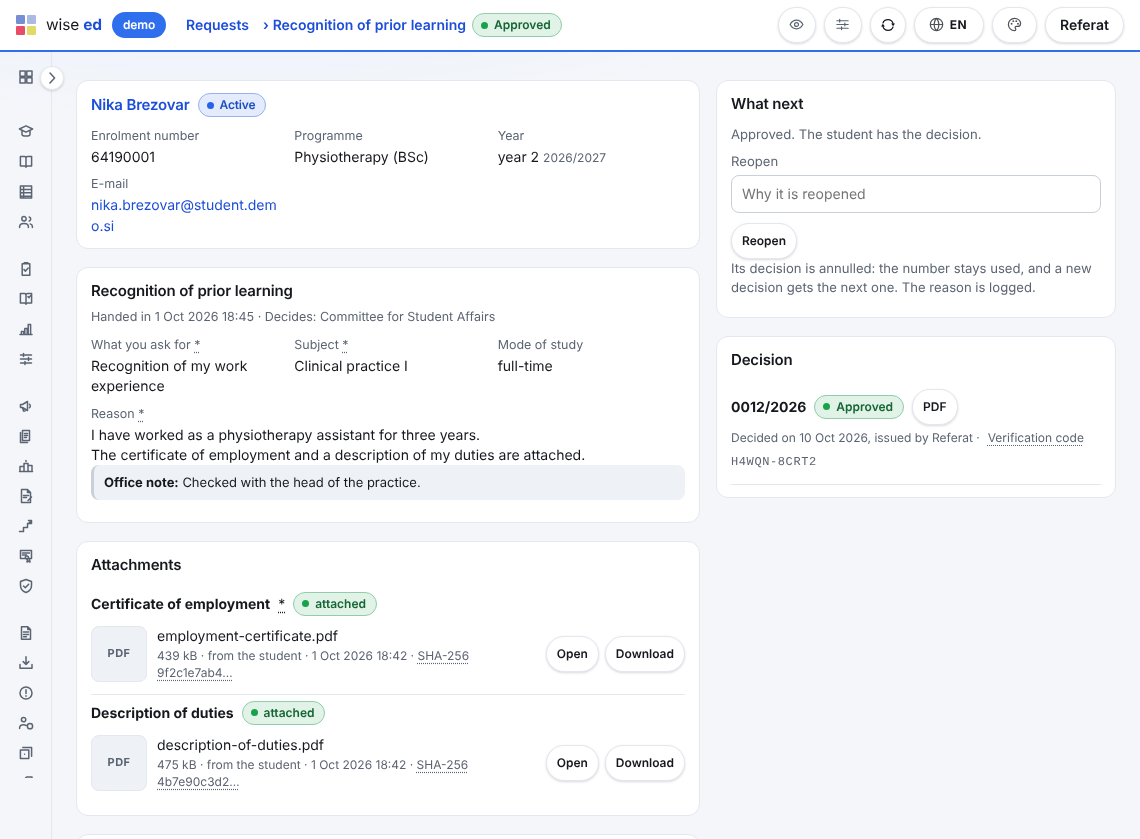The image size is (1140, 839).
Task: Open the color palette theme button
Action: [x=1014, y=25]
